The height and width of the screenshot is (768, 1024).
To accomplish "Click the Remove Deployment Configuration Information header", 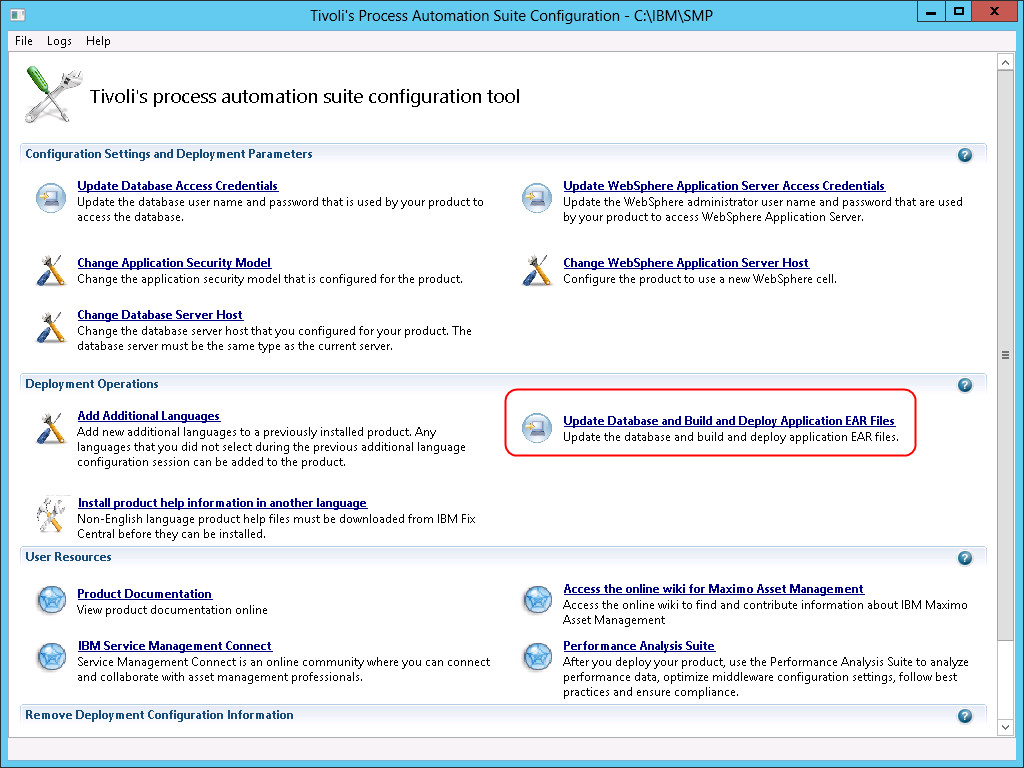I will pos(159,715).
